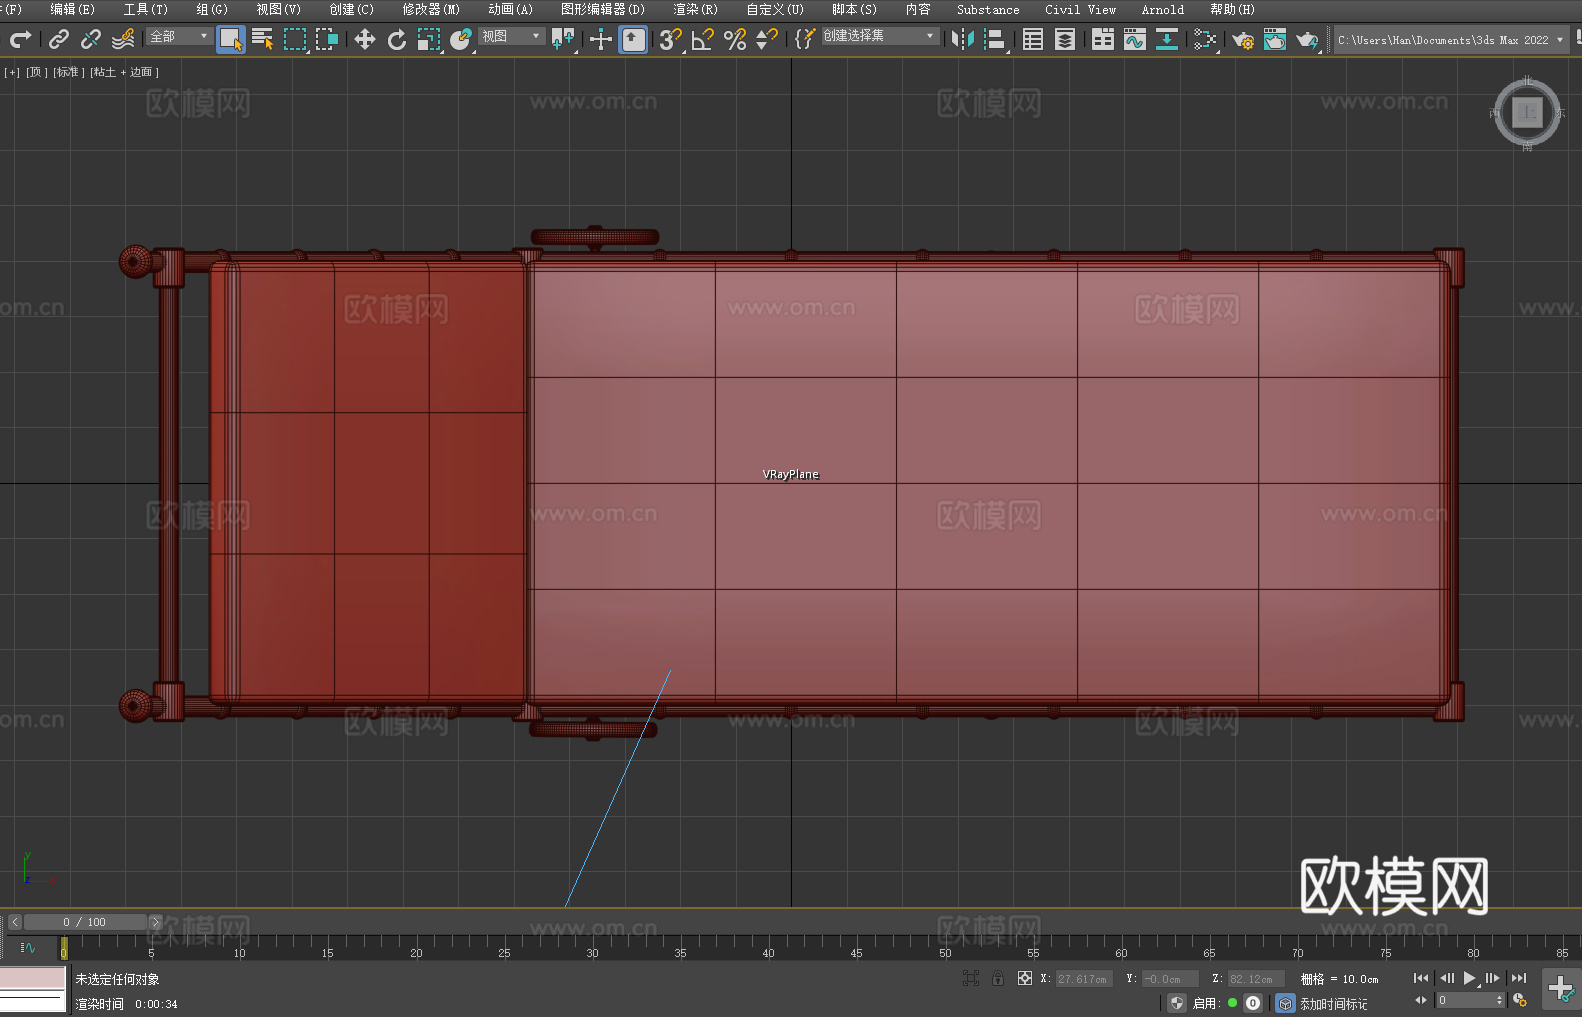Image resolution: width=1582 pixels, height=1017 pixels.
Task: Open selection filter '全部' dropdown
Action: [180, 36]
